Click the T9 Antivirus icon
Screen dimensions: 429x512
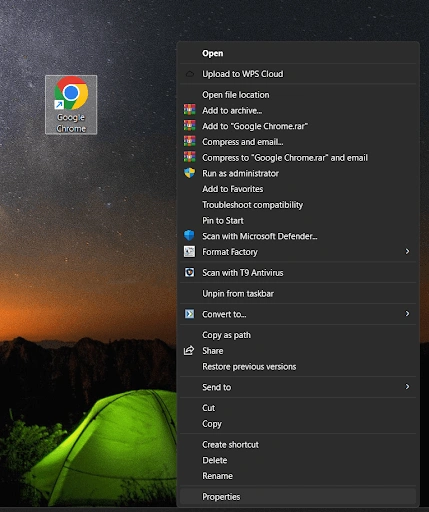pyautogui.click(x=190, y=272)
